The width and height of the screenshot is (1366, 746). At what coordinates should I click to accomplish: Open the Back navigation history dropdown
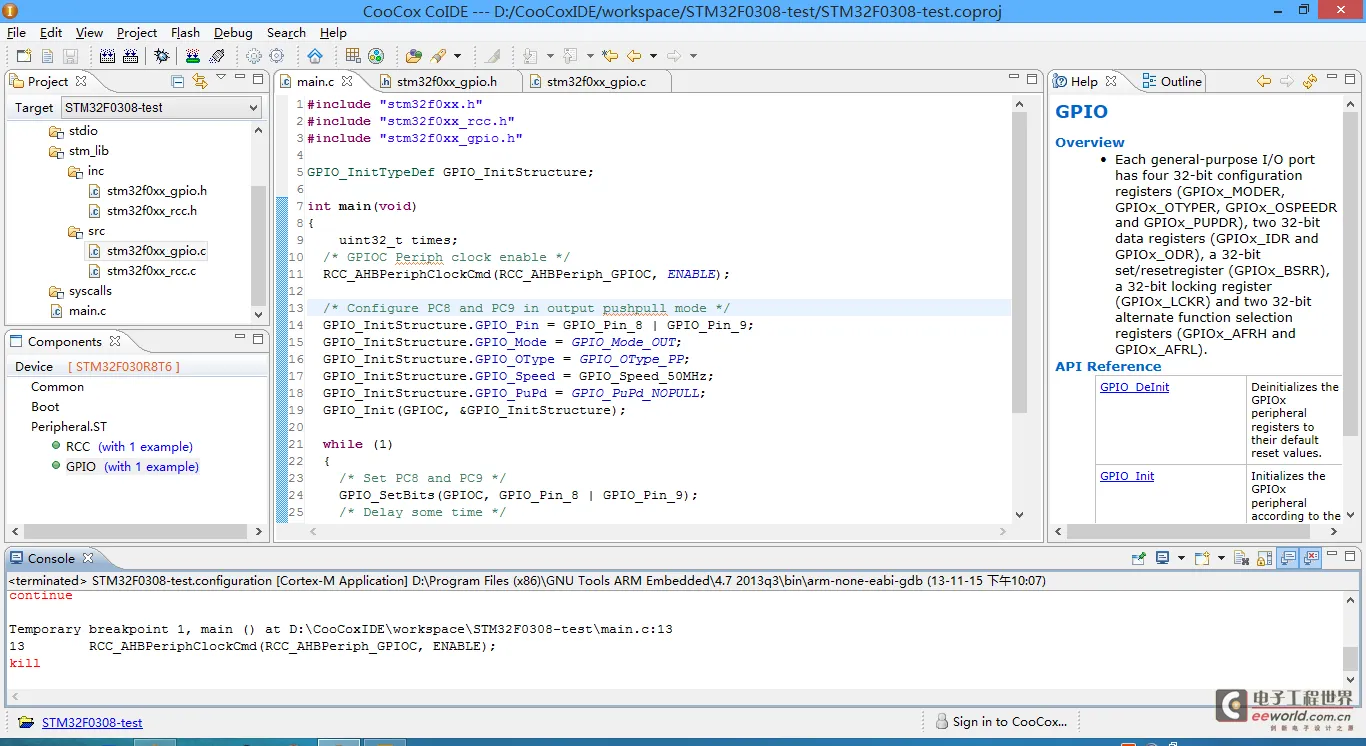[653, 56]
